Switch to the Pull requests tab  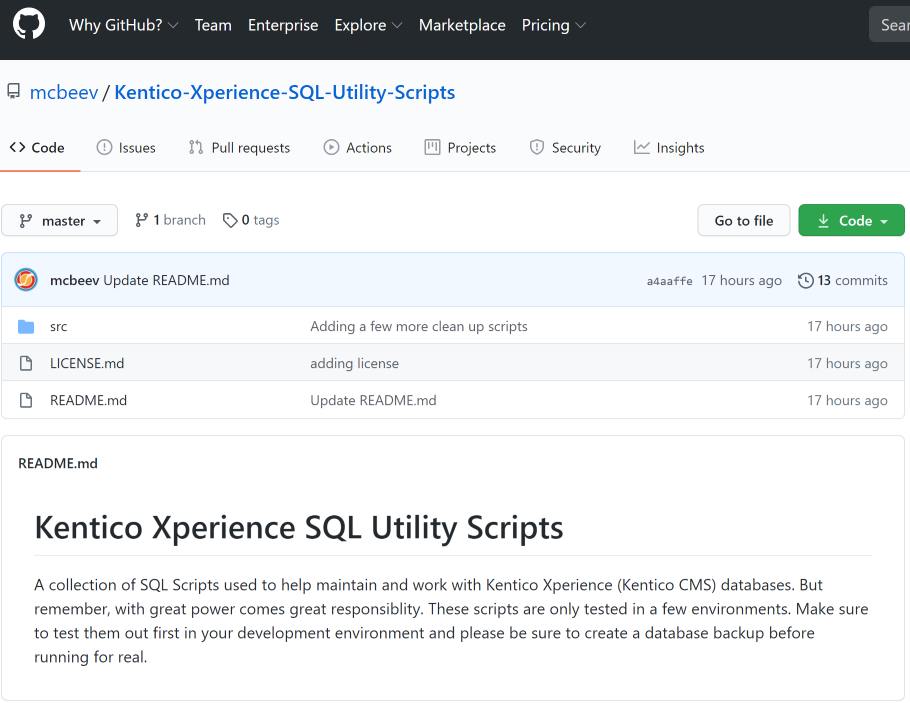[239, 147]
